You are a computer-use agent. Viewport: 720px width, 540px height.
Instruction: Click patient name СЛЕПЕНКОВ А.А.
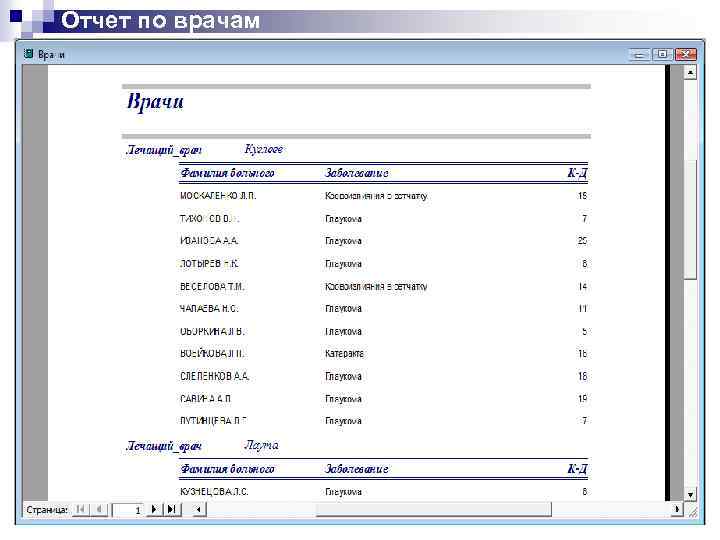pos(214,376)
